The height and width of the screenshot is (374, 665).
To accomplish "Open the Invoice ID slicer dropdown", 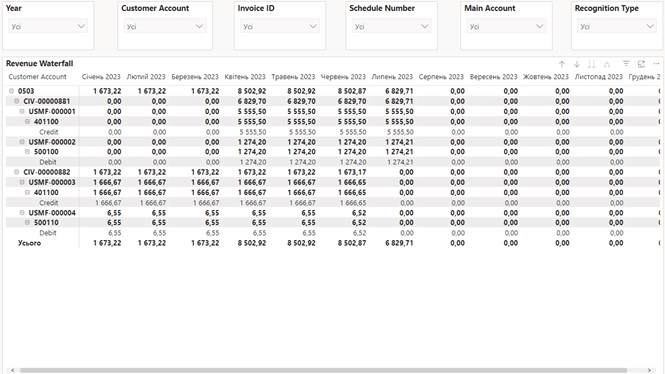I will tap(279, 26).
